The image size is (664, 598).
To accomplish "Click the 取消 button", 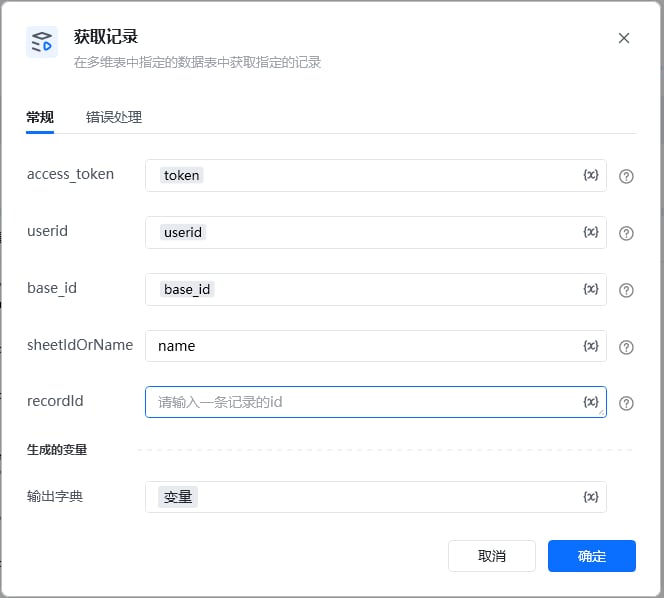I will [x=492, y=556].
